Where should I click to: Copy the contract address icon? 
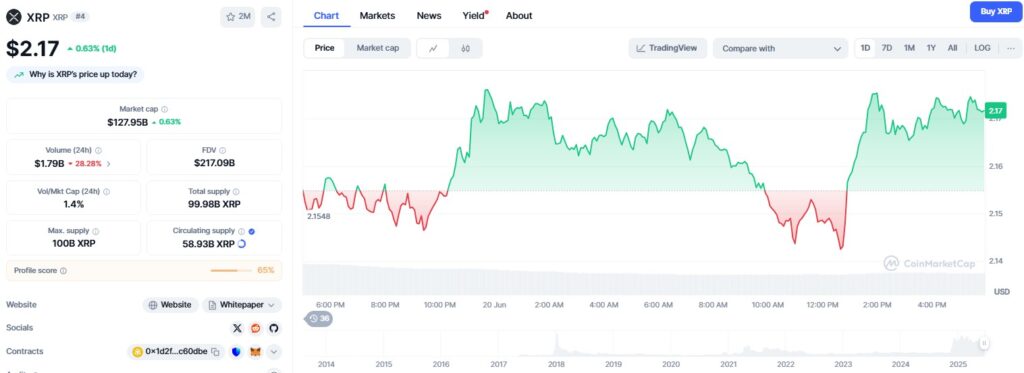tap(215, 352)
